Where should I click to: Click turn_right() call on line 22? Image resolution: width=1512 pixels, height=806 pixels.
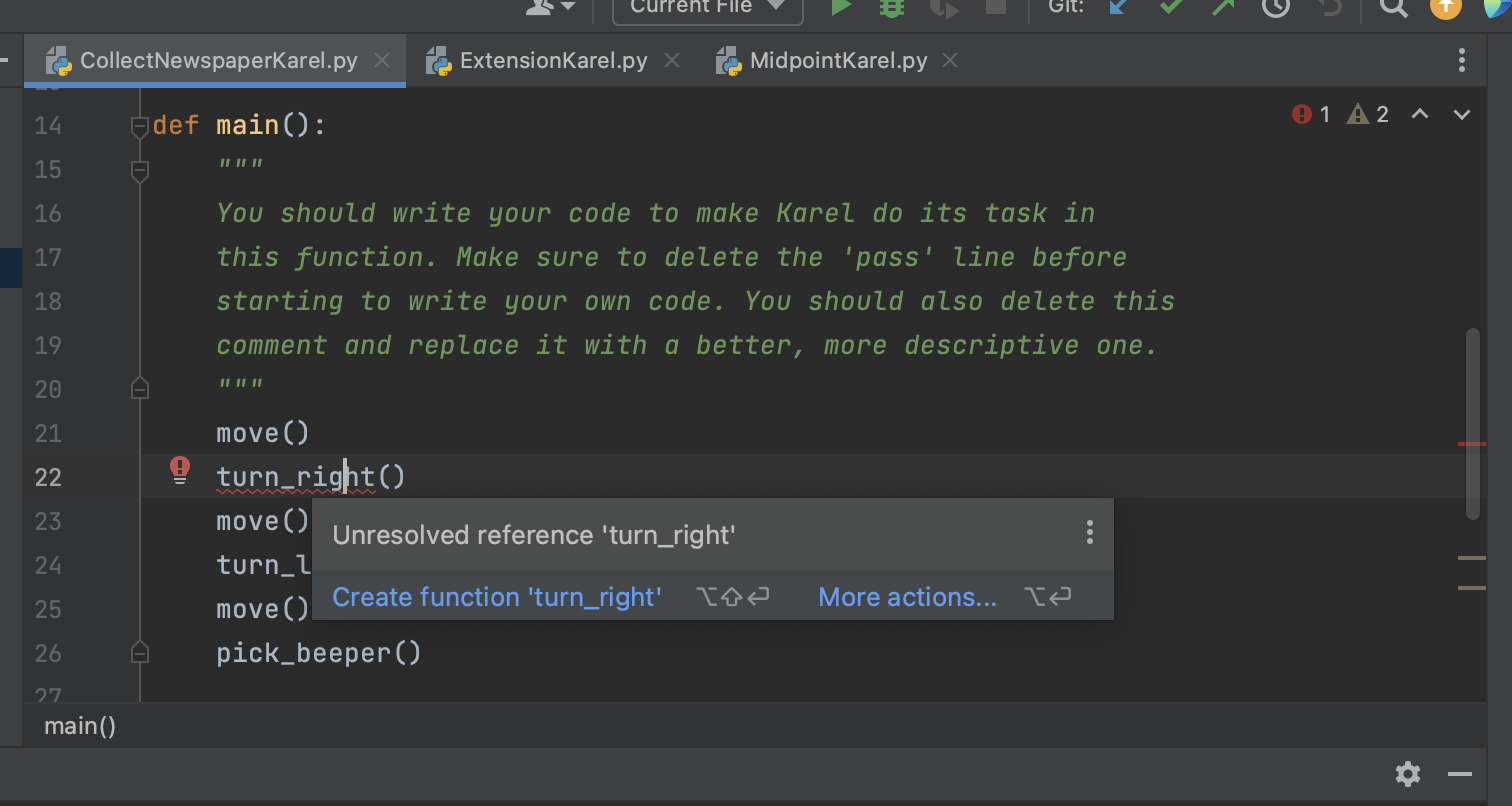(x=311, y=477)
